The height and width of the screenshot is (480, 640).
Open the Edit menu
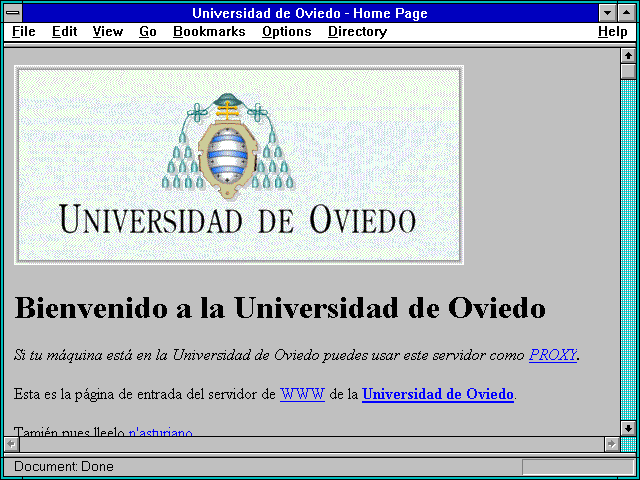pyautogui.click(x=64, y=32)
